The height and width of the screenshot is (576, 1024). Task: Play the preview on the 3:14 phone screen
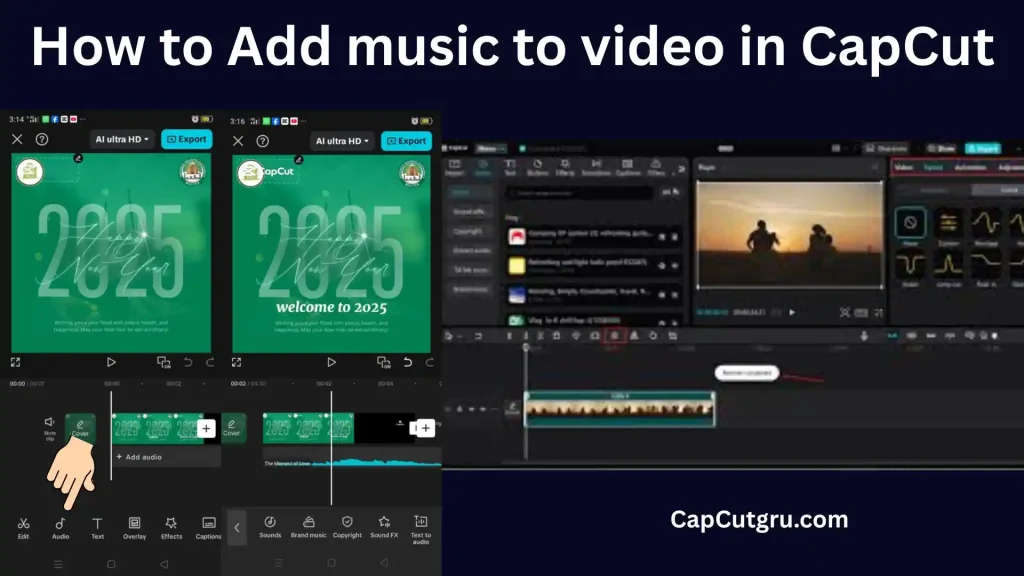(111, 362)
